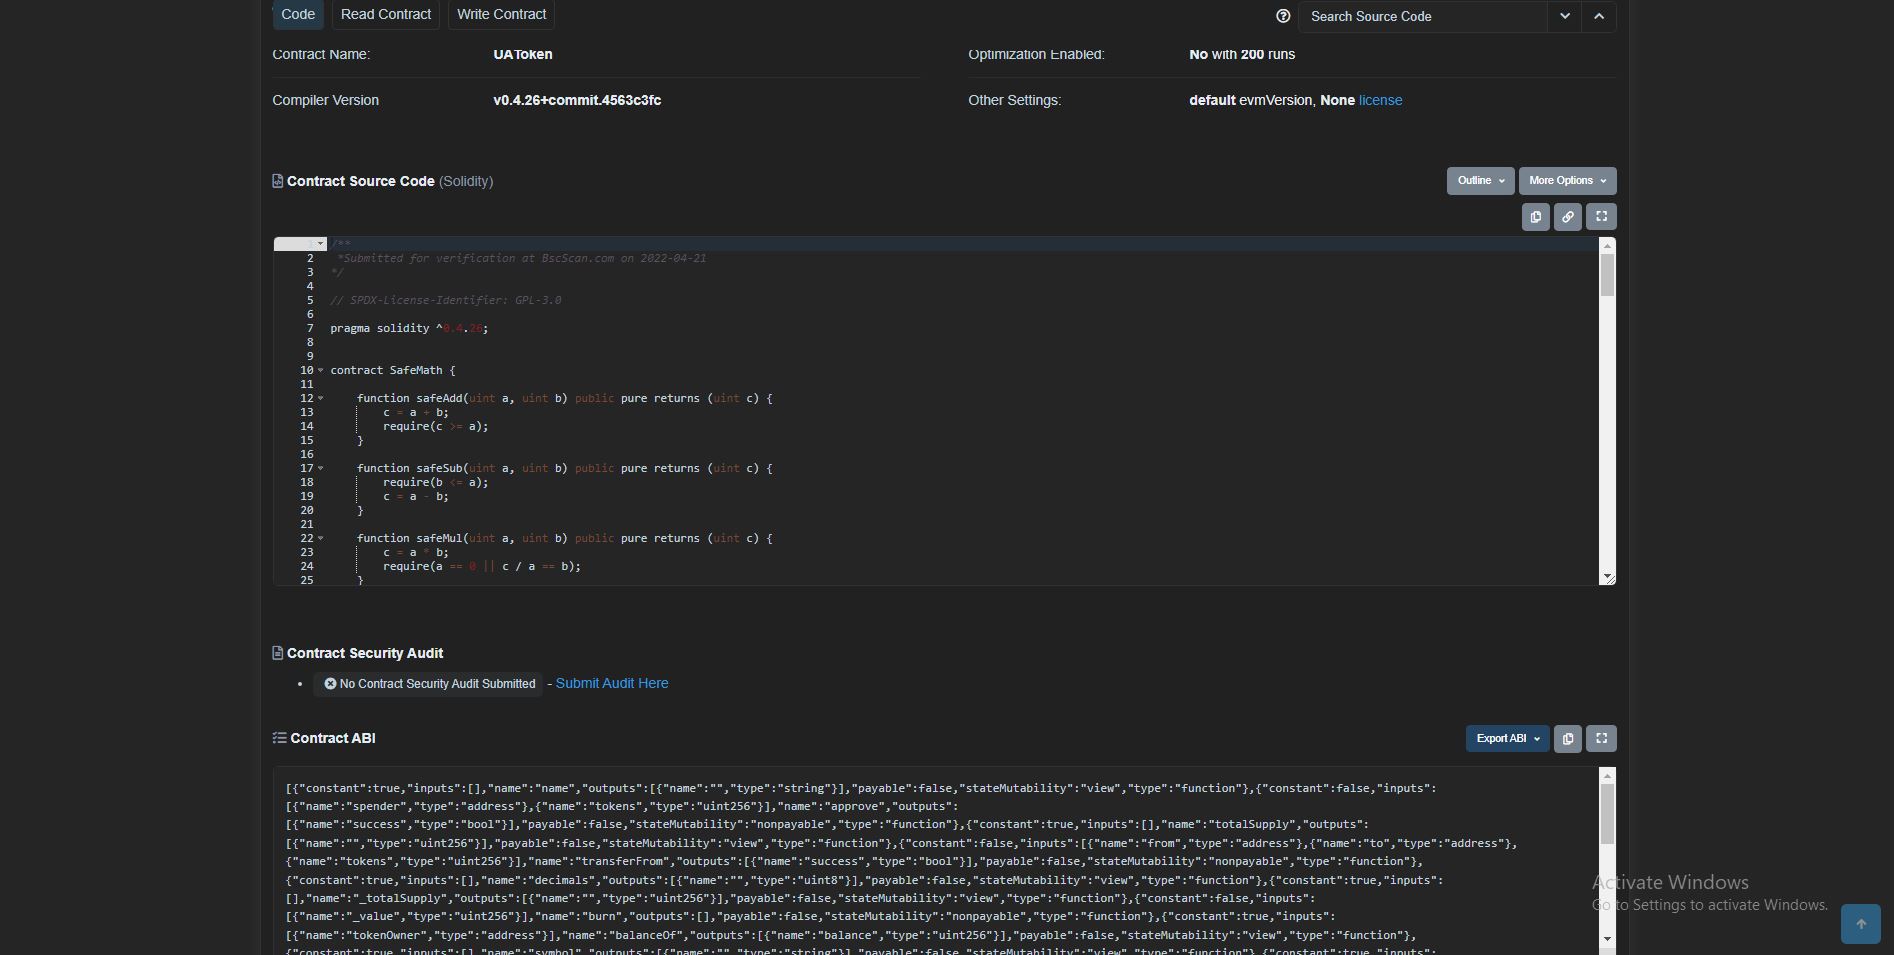Copy source code to clipboard icon
Image resolution: width=1894 pixels, height=955 pixels.
(x=1536, y=217)
